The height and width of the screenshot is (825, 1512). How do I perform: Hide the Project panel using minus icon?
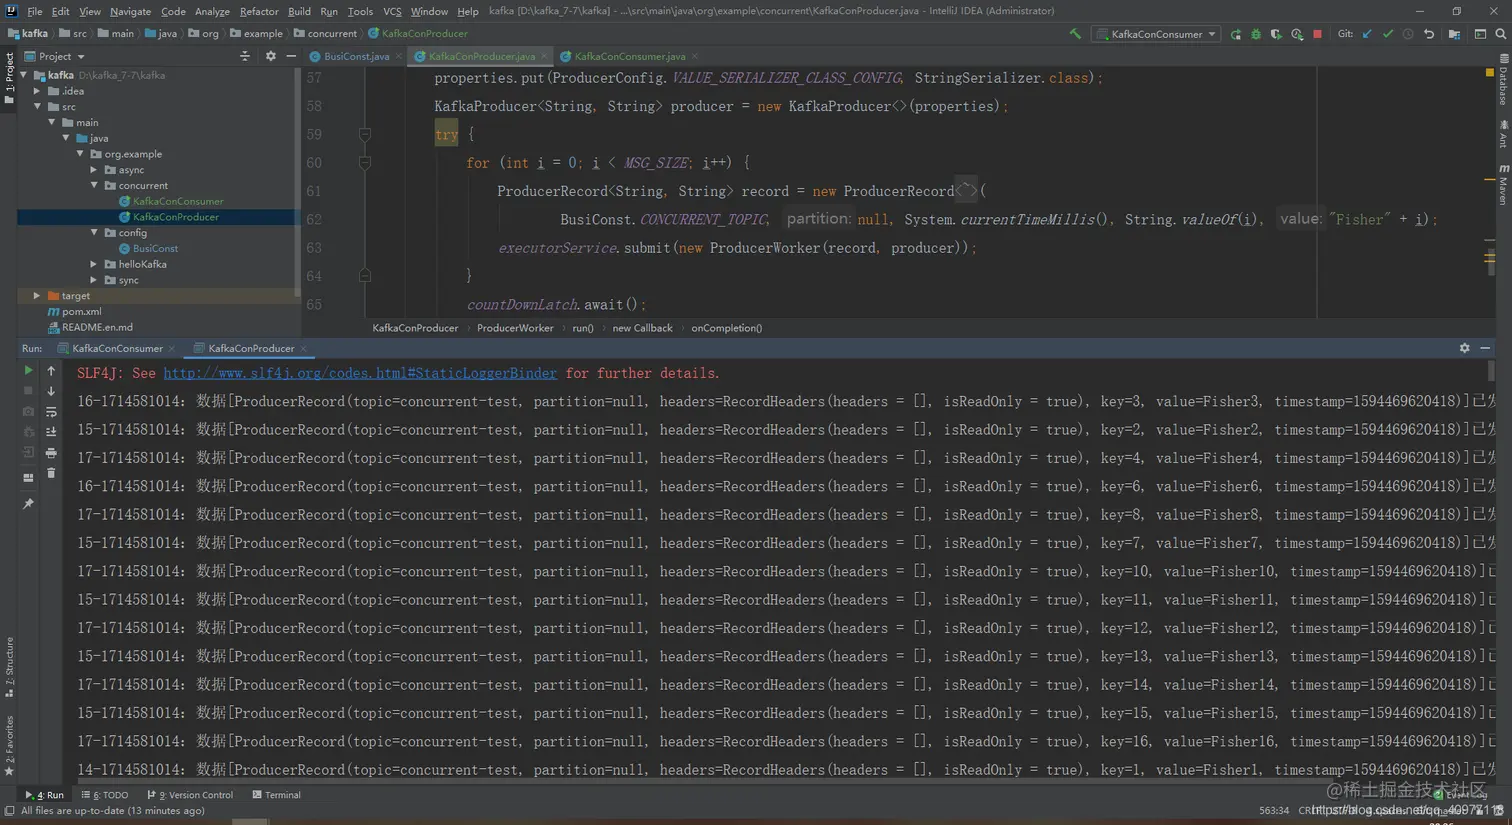click(x=291, y=56)
